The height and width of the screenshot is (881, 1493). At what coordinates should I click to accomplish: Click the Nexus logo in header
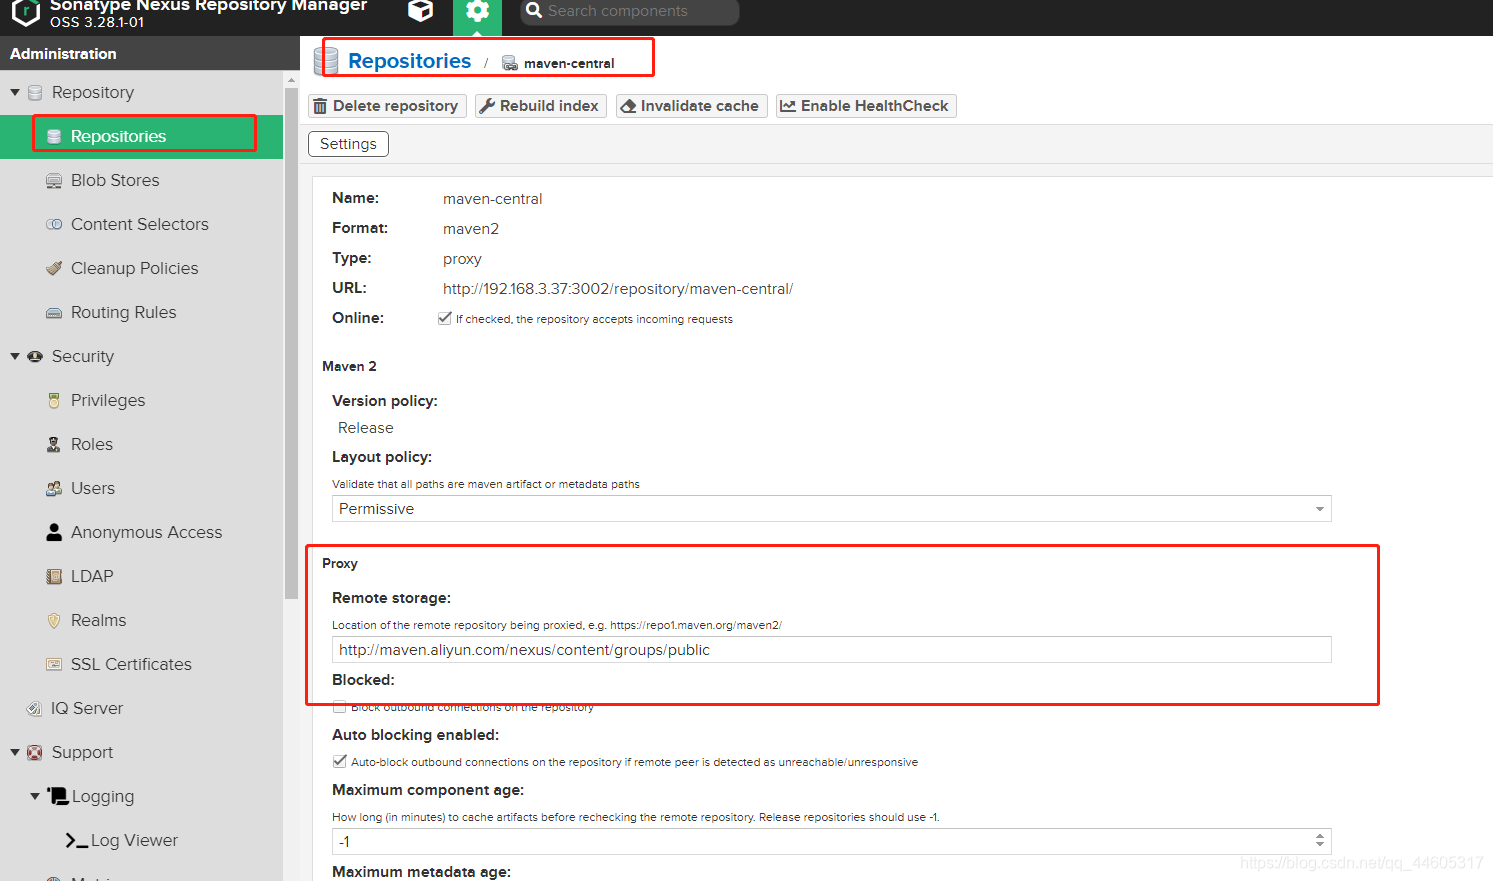click(25, 11)
